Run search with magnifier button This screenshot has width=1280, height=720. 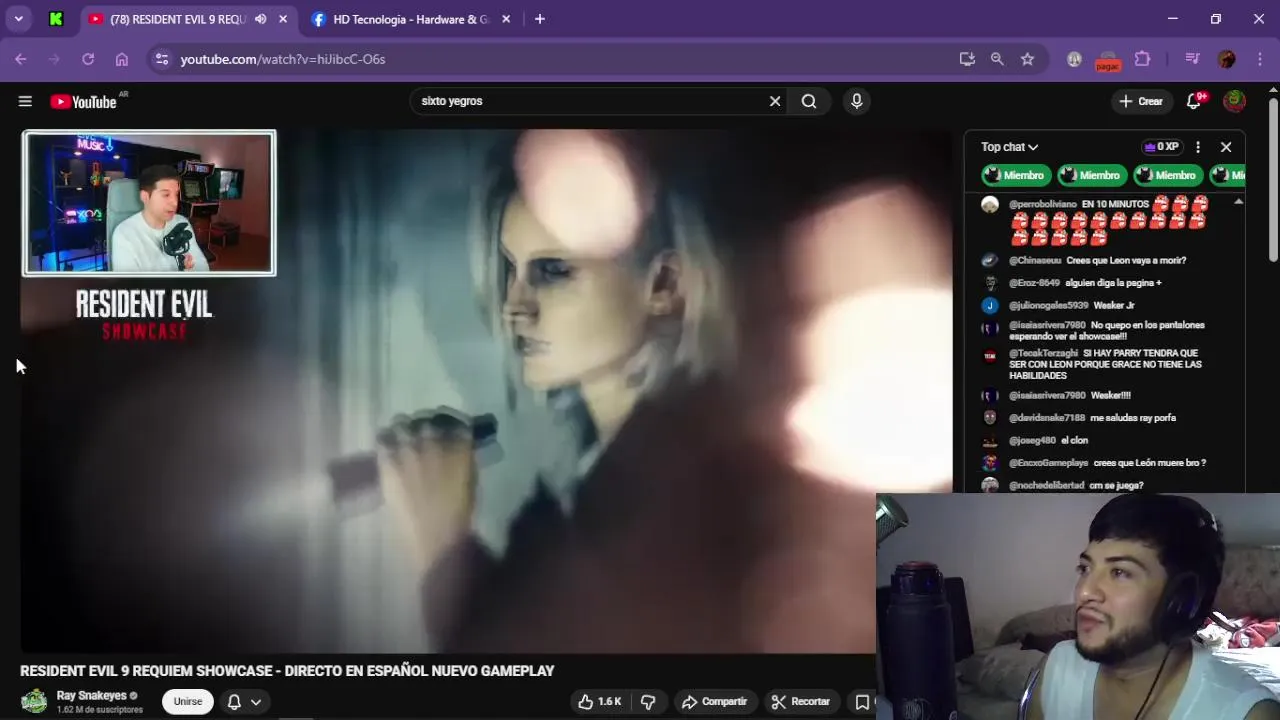[x=809, y=101]
